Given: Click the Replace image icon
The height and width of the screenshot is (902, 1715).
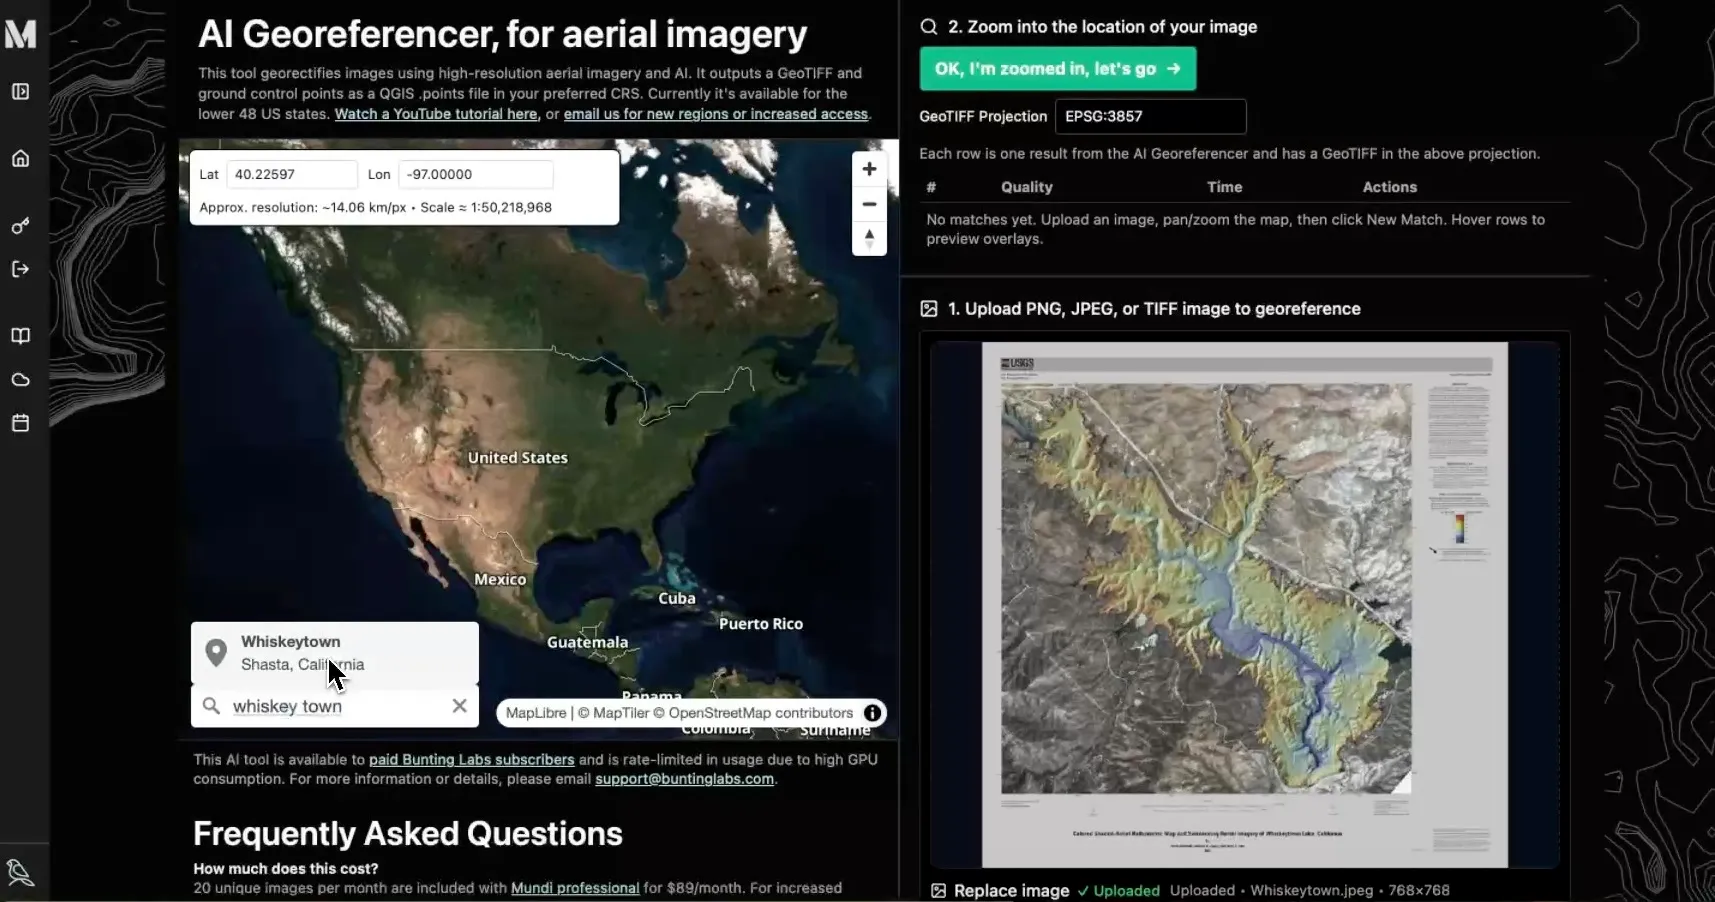Looking at the screenshot, I should pyautogui.click(x=938, y=890).
